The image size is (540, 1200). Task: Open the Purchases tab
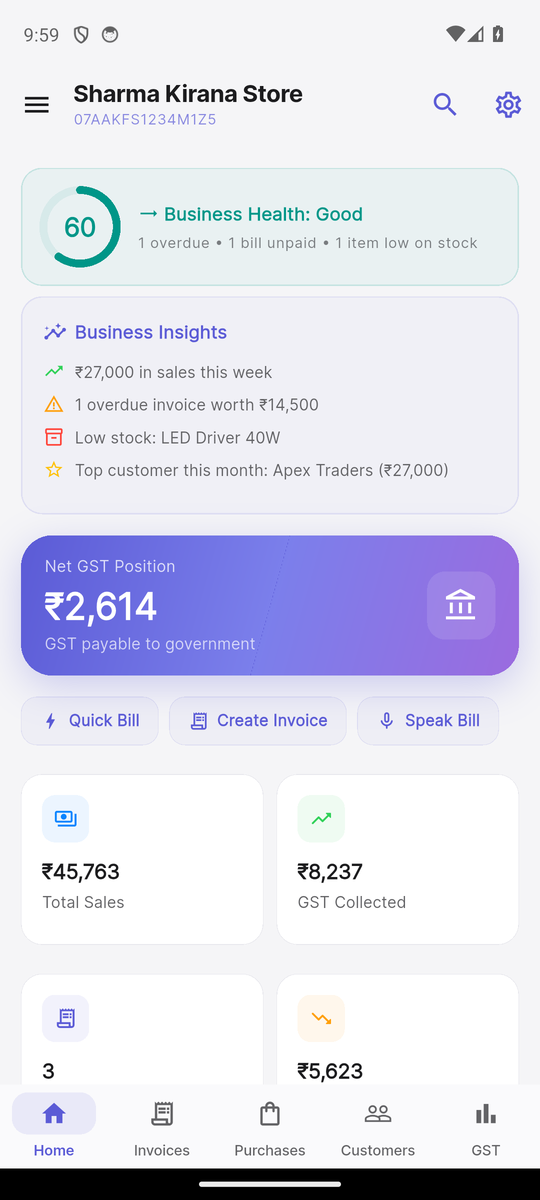(270, 1127)
